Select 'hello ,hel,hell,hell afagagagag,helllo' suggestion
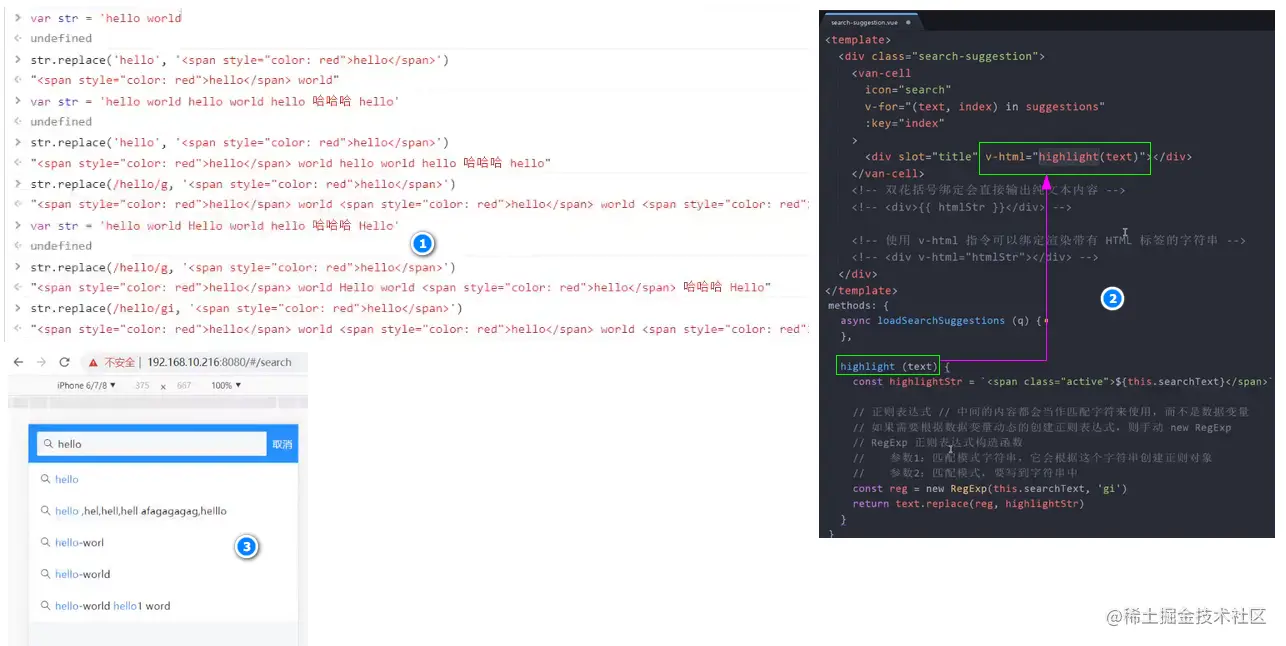The width and height of the screenshot is (1286, 646). point(163,511)
